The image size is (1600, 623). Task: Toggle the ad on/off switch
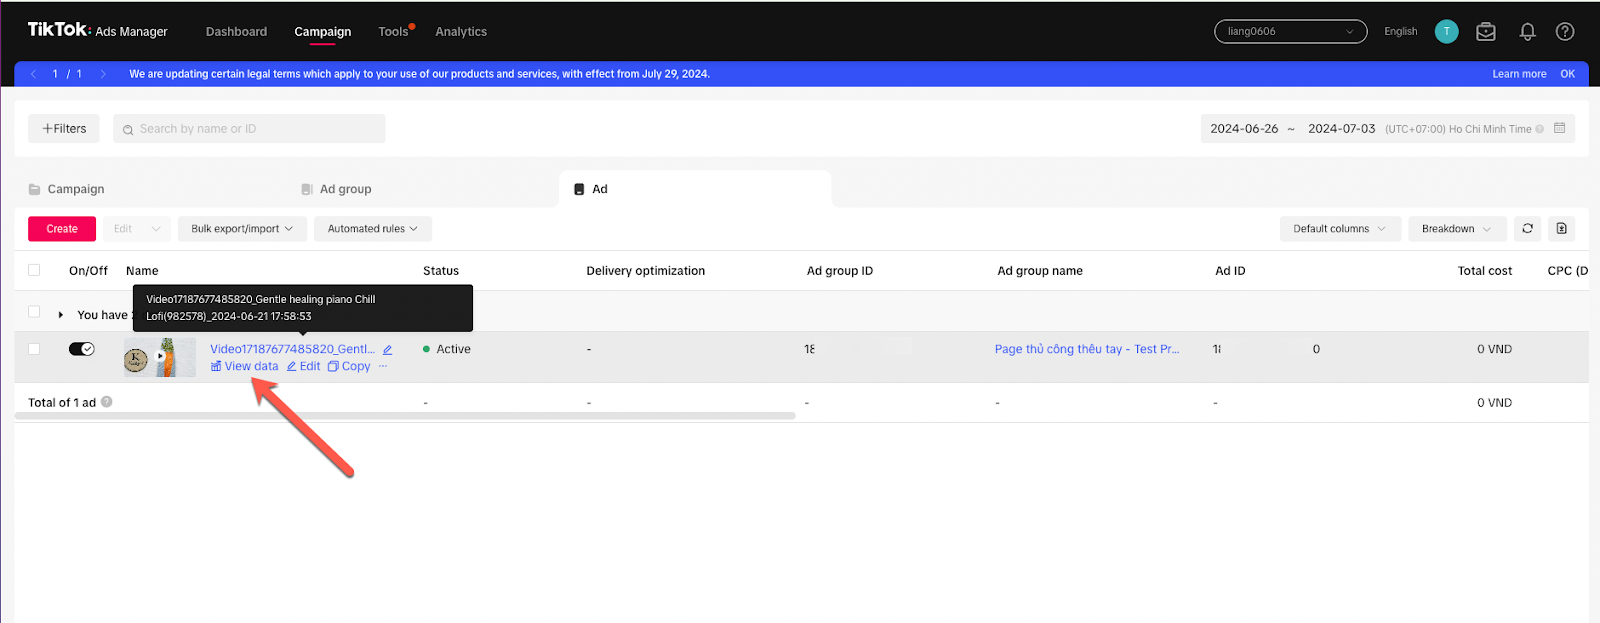coord(81,349)
